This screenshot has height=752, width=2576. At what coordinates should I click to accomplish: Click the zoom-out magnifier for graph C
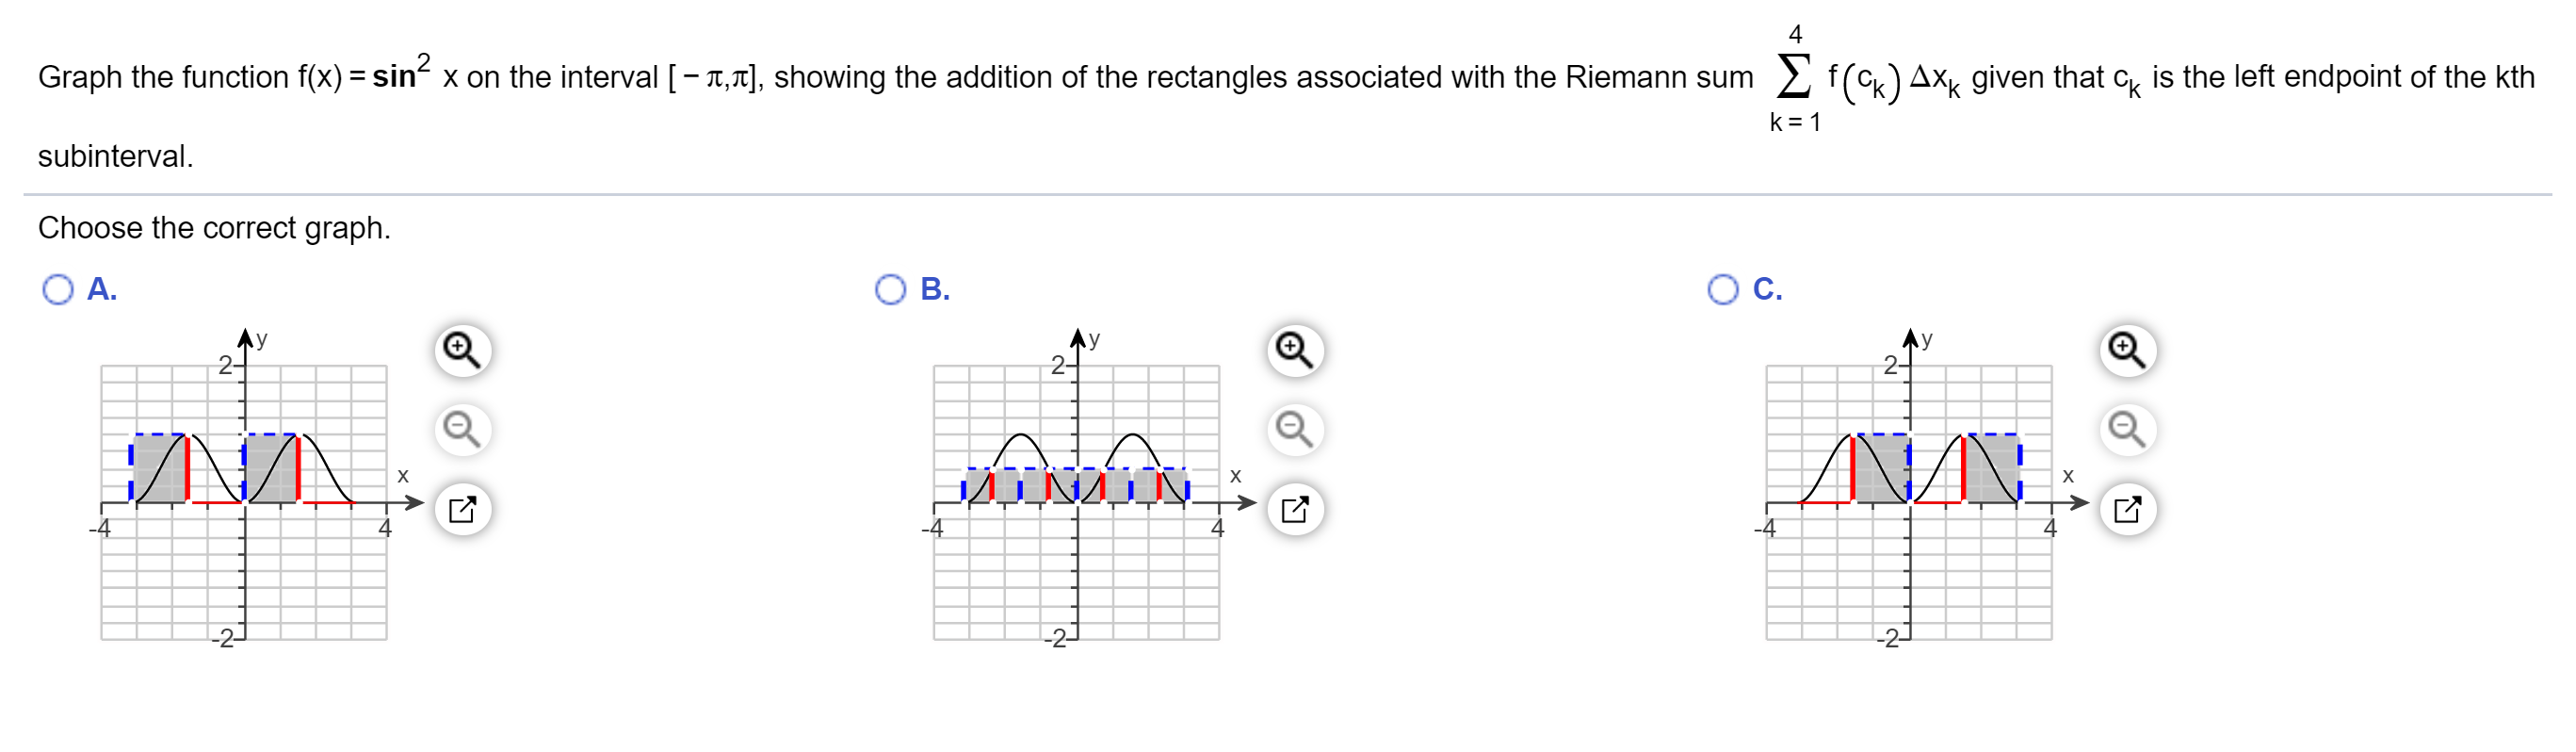point(2127,432)
